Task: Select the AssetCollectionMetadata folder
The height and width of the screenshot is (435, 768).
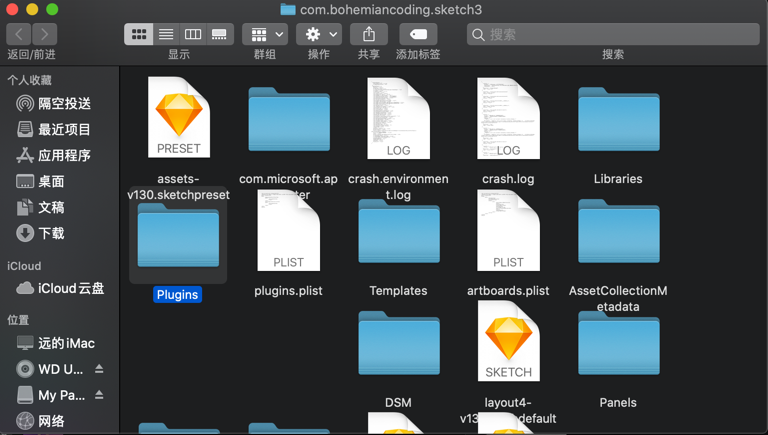Action: click(619, 231)
